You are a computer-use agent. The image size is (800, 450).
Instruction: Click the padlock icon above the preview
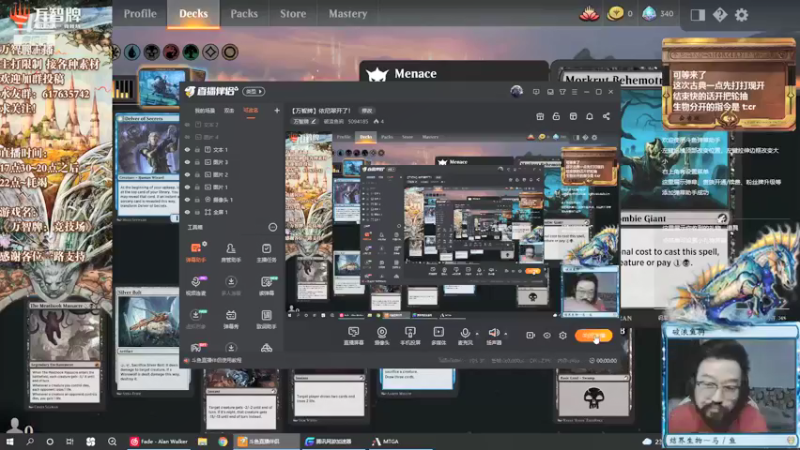(x=556, y=116)
